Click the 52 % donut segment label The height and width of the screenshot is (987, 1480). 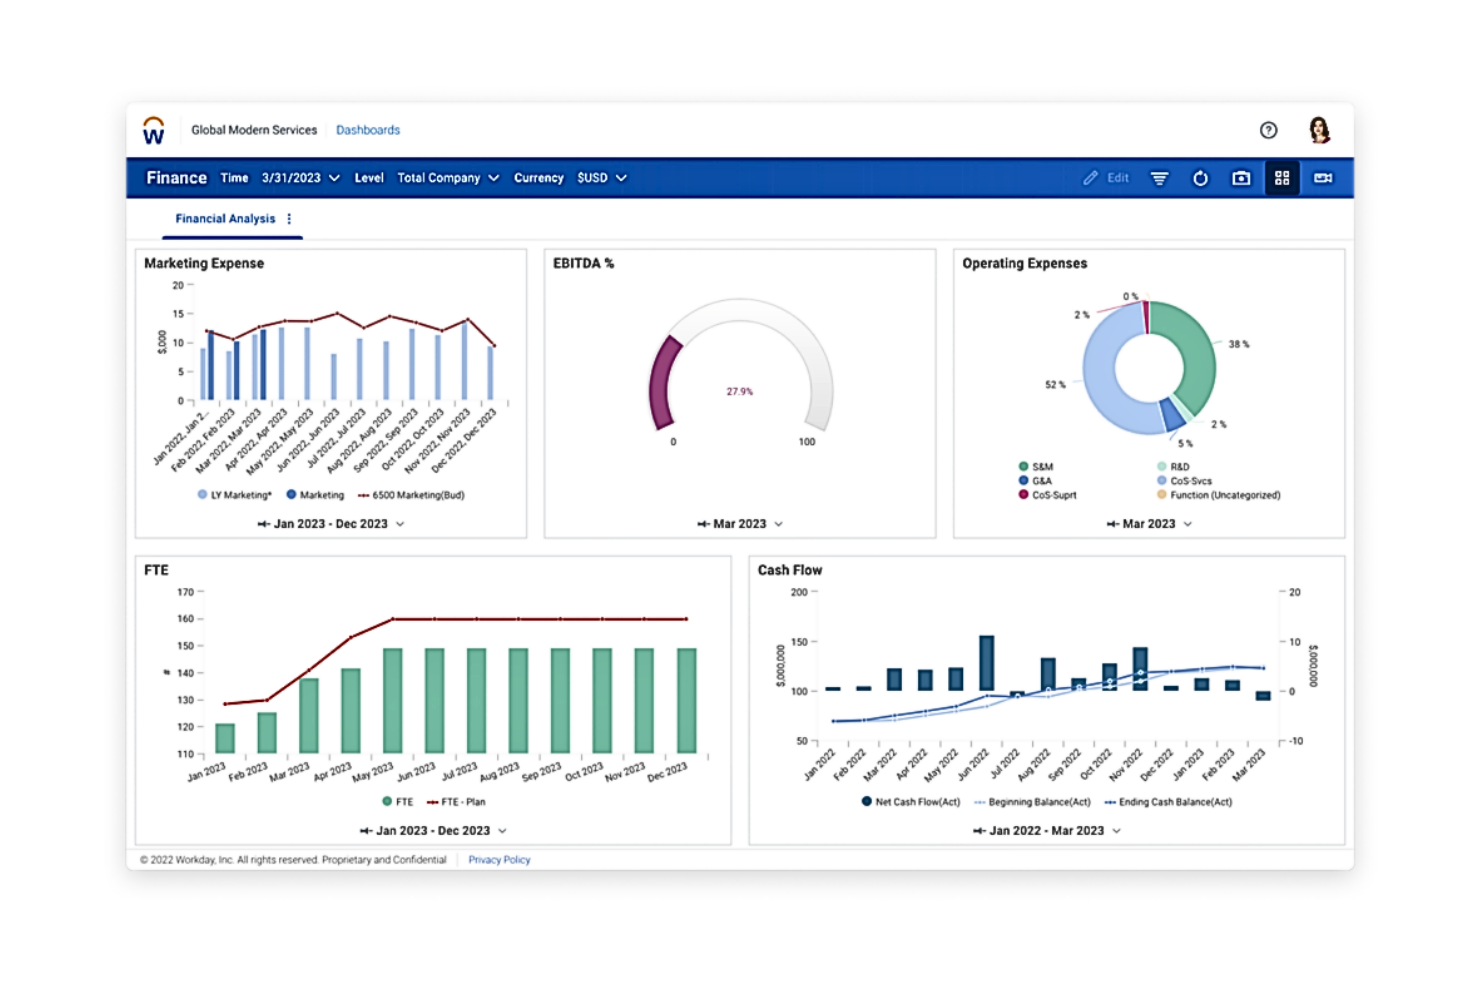pos(1055,385)
